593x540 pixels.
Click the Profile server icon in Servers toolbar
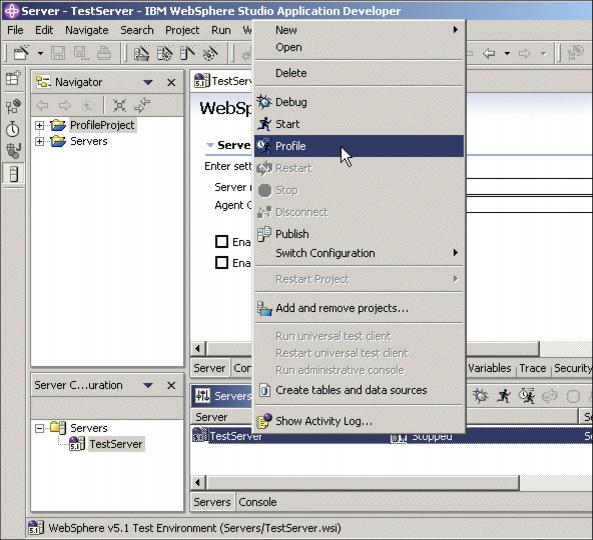[527, 396]
